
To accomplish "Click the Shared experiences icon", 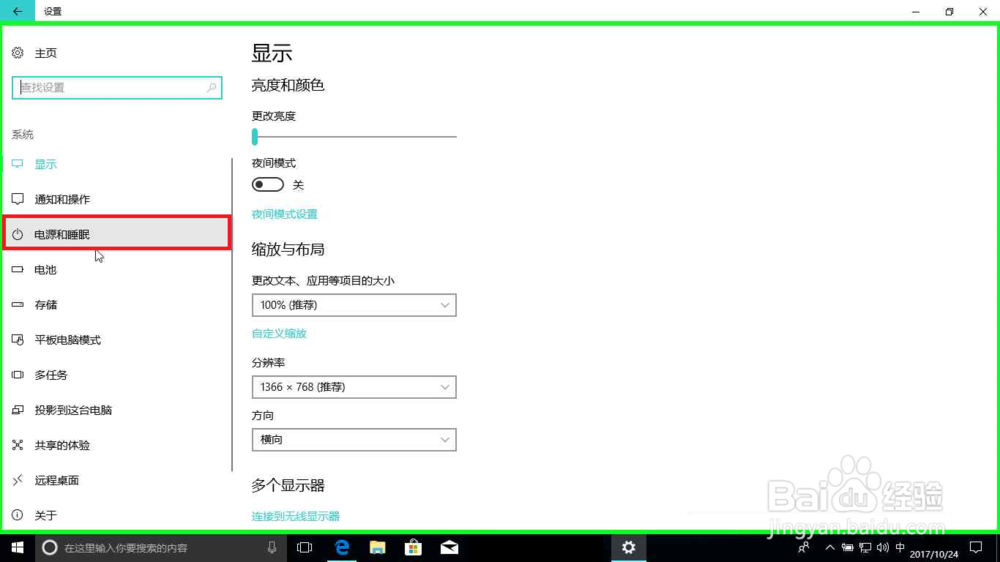I will 18,445.
